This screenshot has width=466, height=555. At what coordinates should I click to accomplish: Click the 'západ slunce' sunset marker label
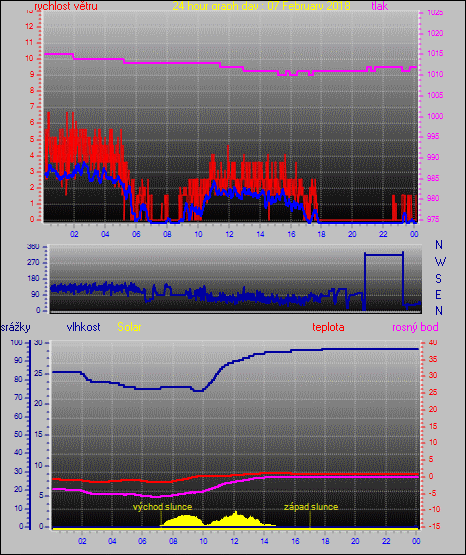click(311, 507)
